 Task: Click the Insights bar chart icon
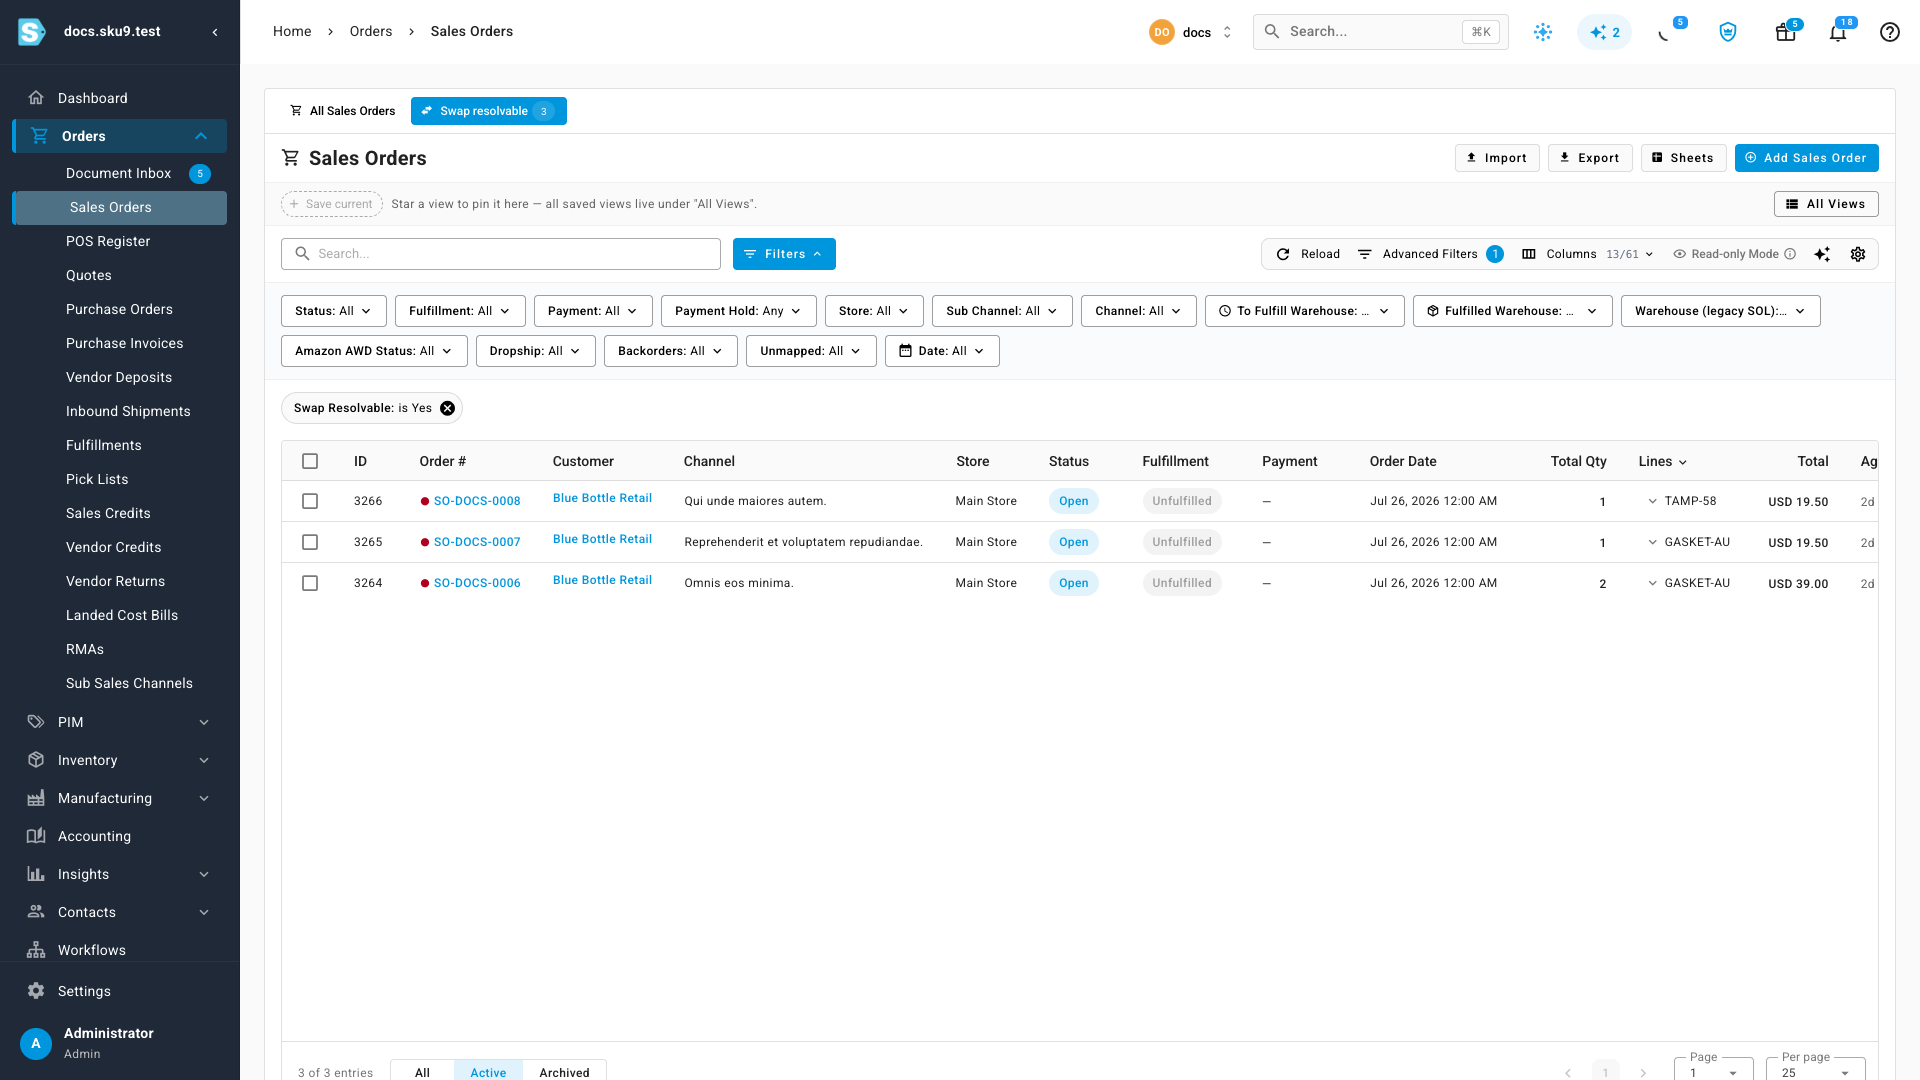coord(36,874)
